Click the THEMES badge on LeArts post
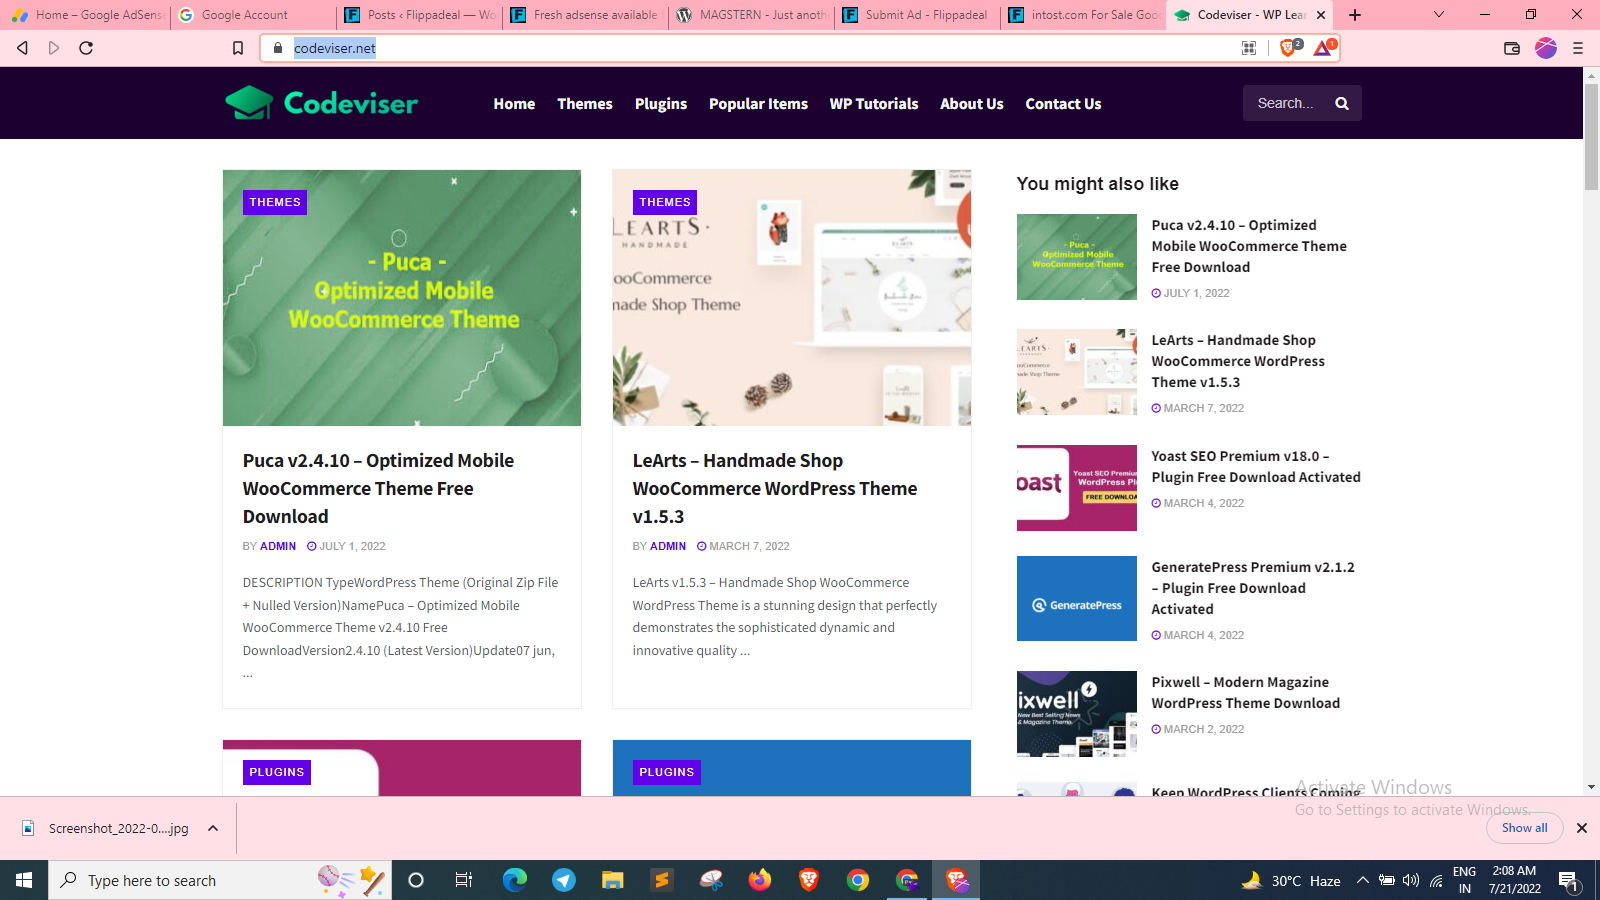 click(x=665, y=202)
